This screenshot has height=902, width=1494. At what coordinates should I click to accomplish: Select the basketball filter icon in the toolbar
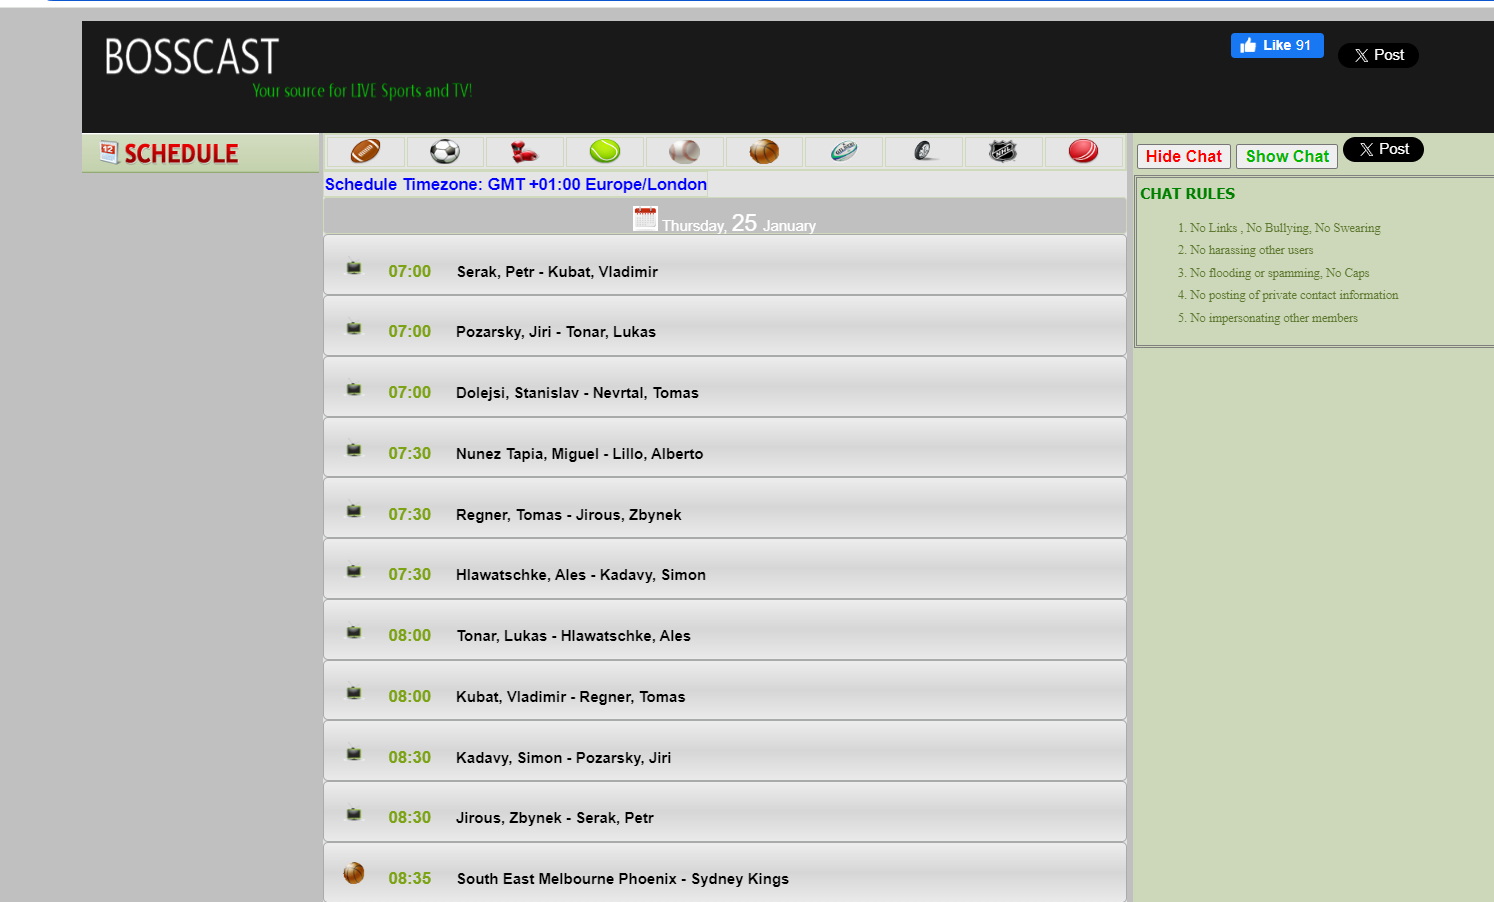(x=764, y=152)
